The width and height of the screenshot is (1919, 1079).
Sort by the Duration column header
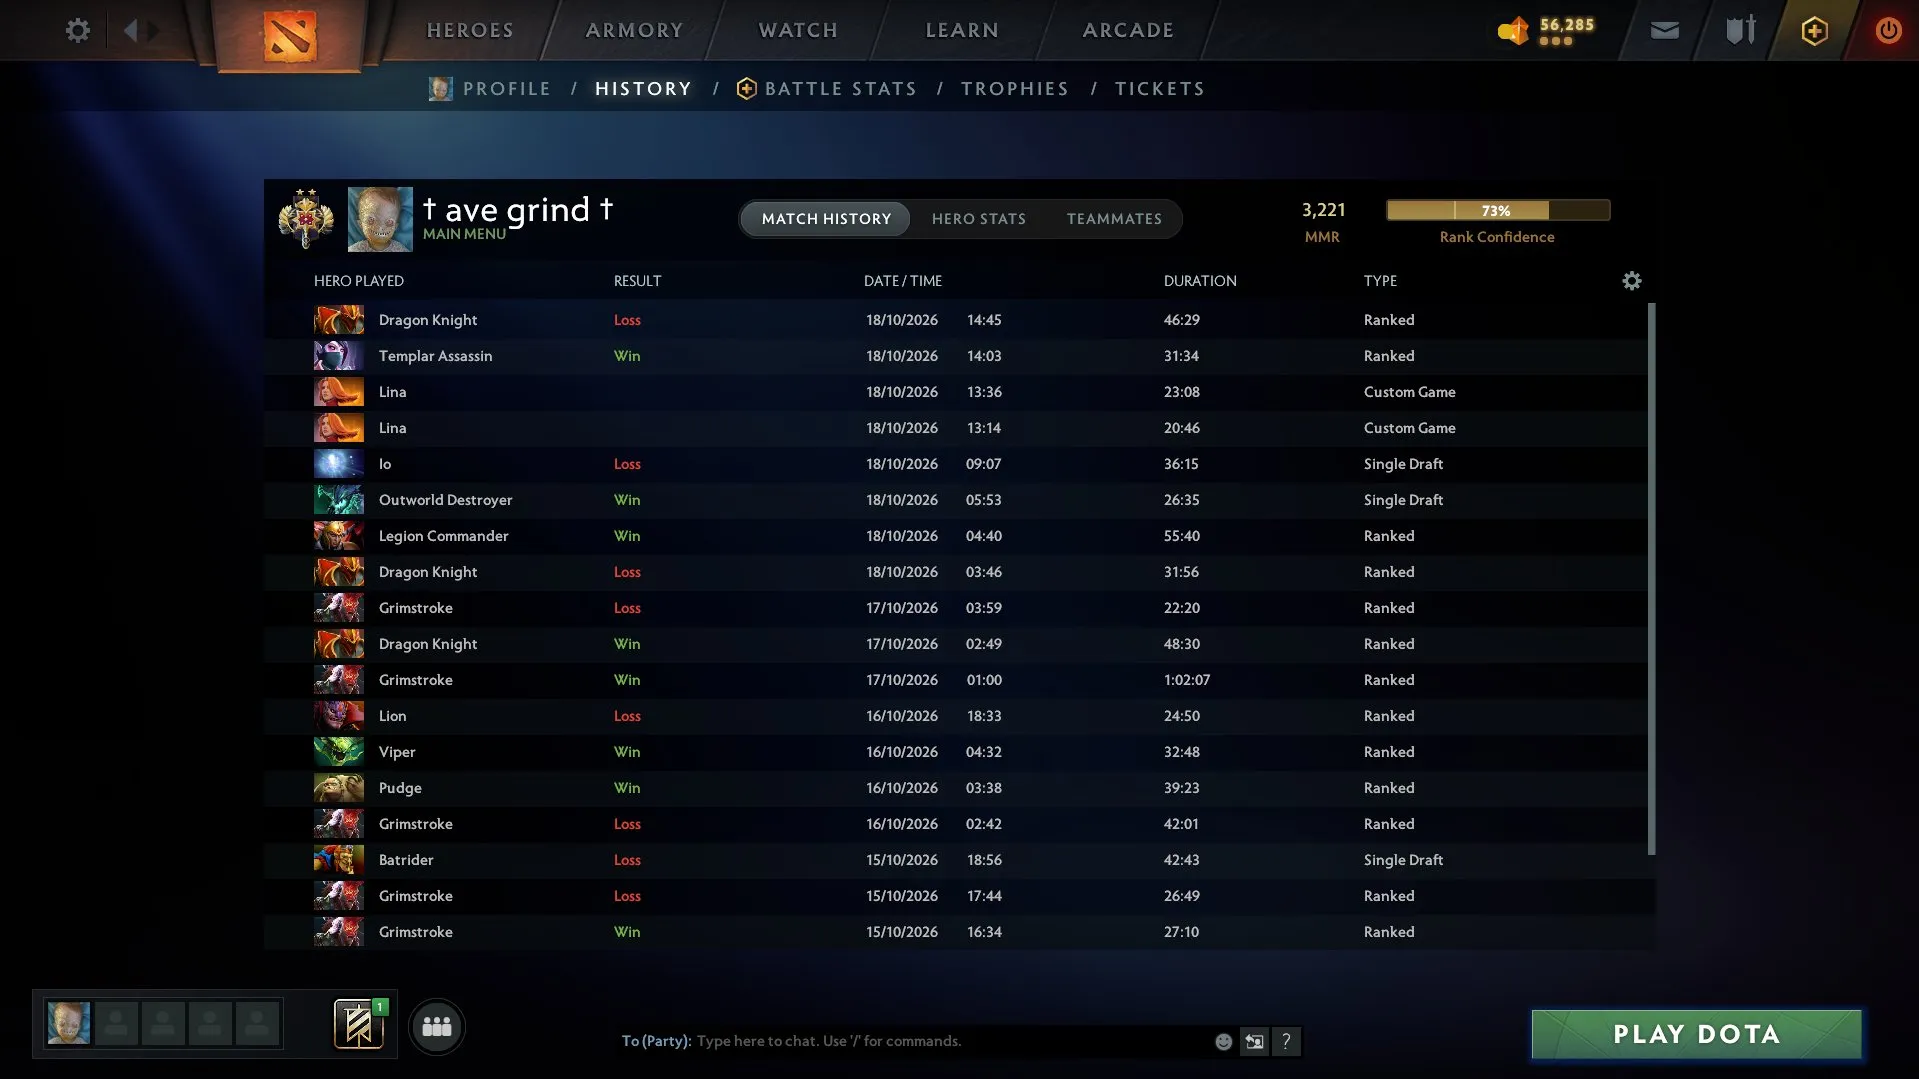click(x=1200, y=281)
